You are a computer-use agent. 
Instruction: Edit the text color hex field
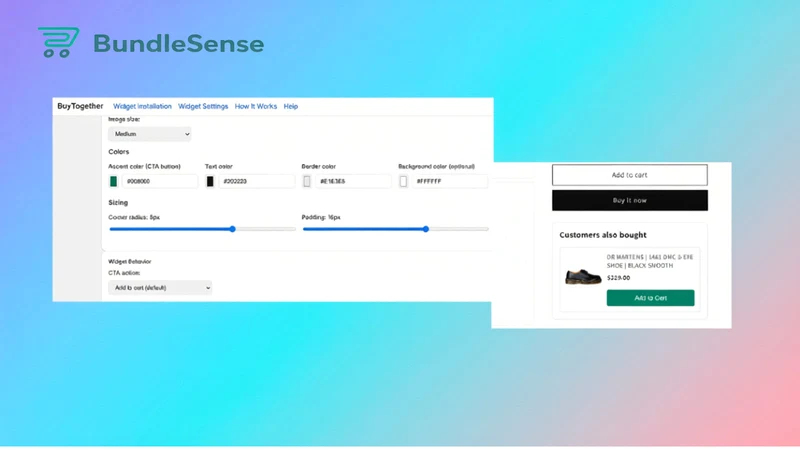pyautogui.click(x=257, y=181)
